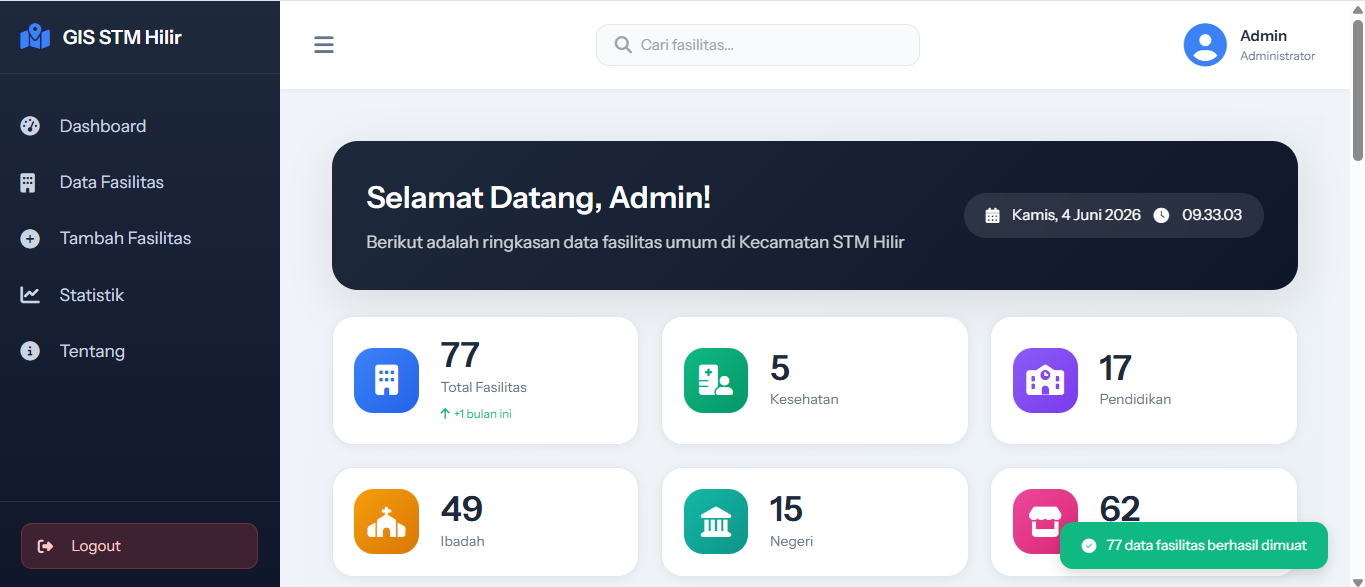Click the teal Negeri landmark icon
Image resolution: width=1365 pixels, height=587 pixels.
point(716,521)
